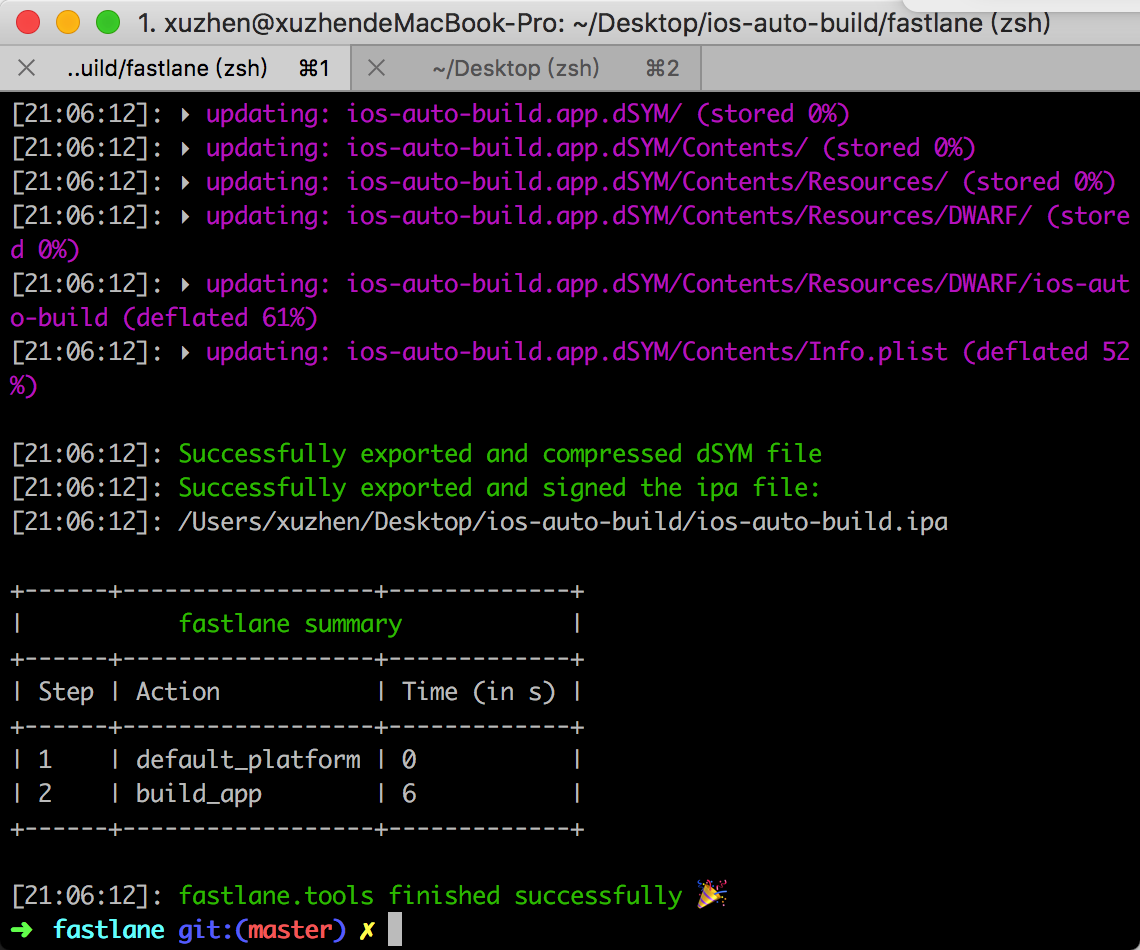The height and width of the screenshot is (950, 1140).
Task: Click step number 1 in summary table
Action: 45,760
